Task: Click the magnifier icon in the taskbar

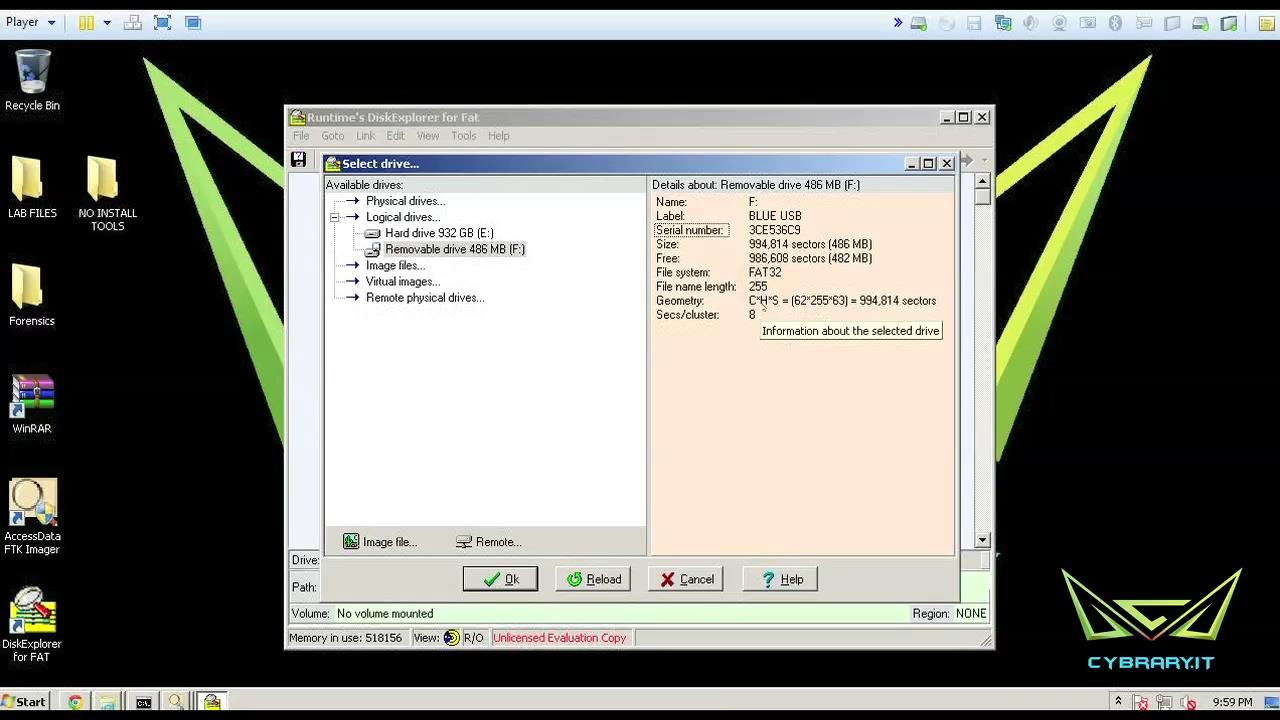Action: (x=175, y=702)
